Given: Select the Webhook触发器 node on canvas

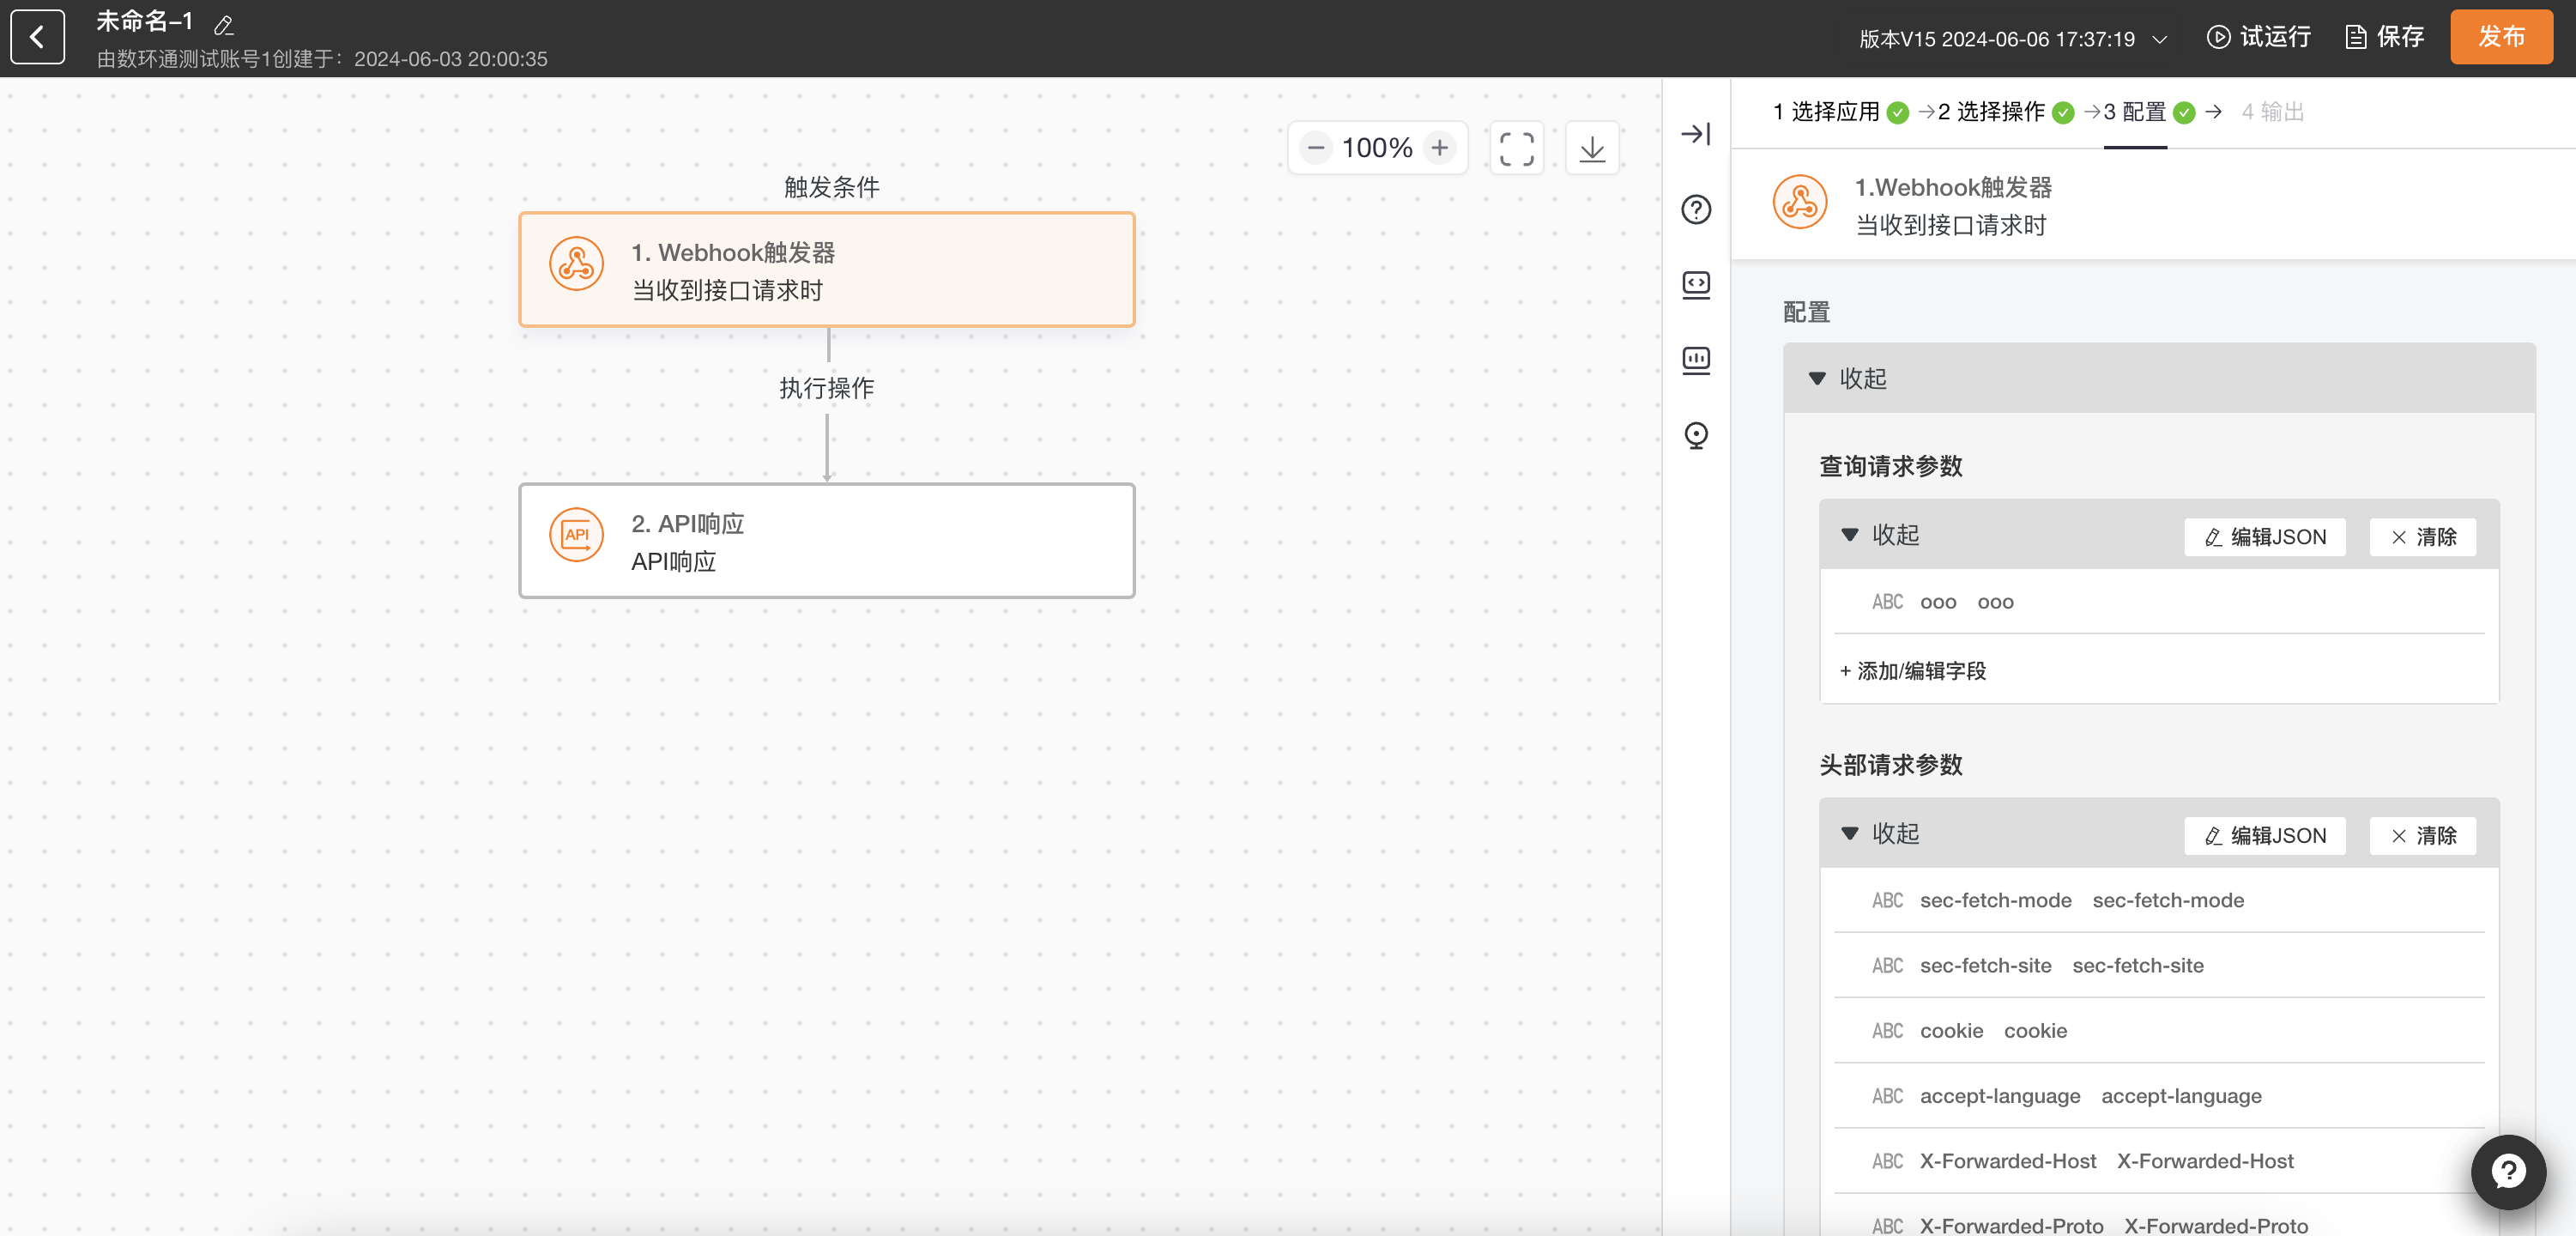Looking at the screenshot, I should coord(826,270).
